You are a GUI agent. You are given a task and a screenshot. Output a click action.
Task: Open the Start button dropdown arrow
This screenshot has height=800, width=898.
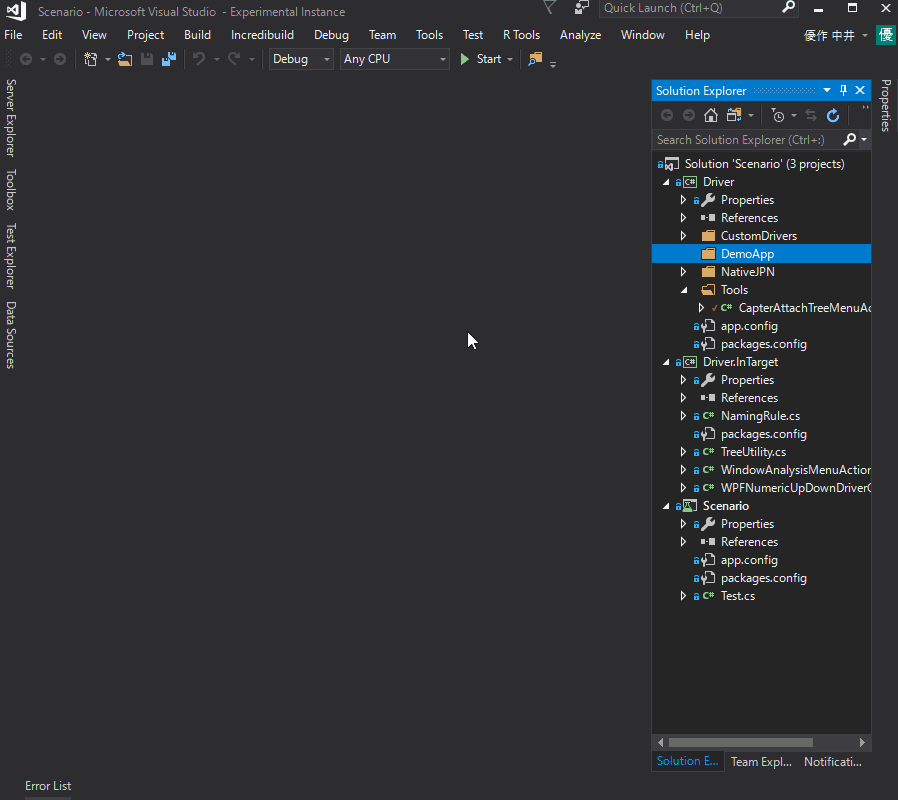click(x=510, y=59)
